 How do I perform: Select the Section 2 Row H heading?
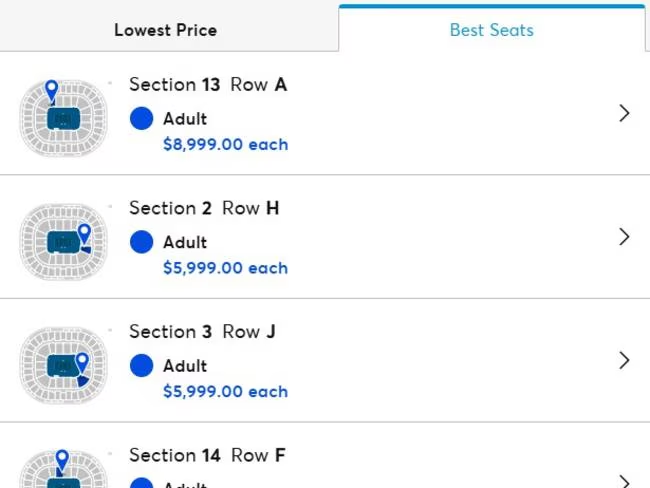pos(204,208)
